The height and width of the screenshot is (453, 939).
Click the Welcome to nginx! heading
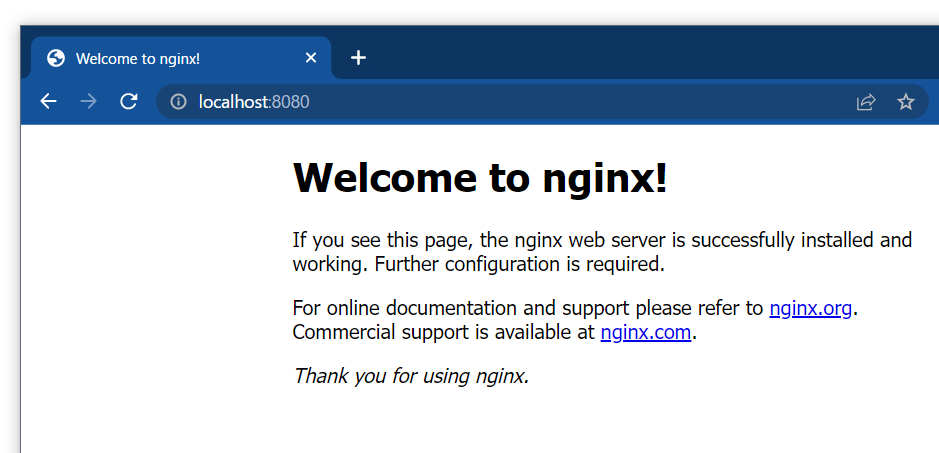click(x=480, y=177)
